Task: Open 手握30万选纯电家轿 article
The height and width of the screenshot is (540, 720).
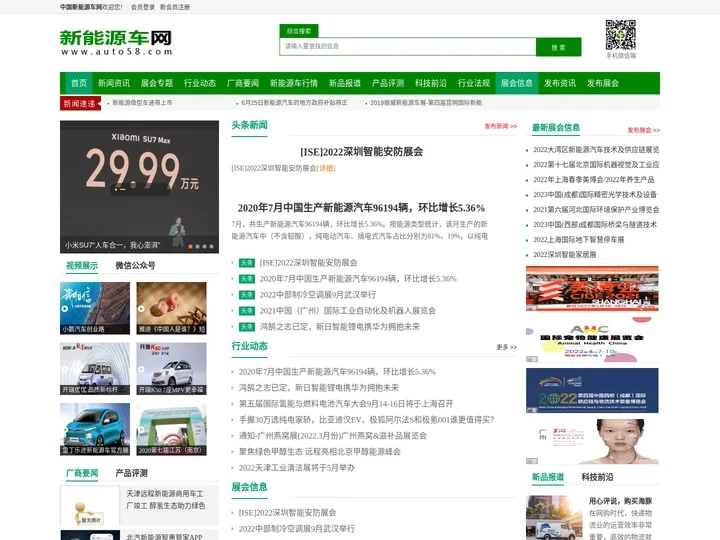Action: click(366, 420)
